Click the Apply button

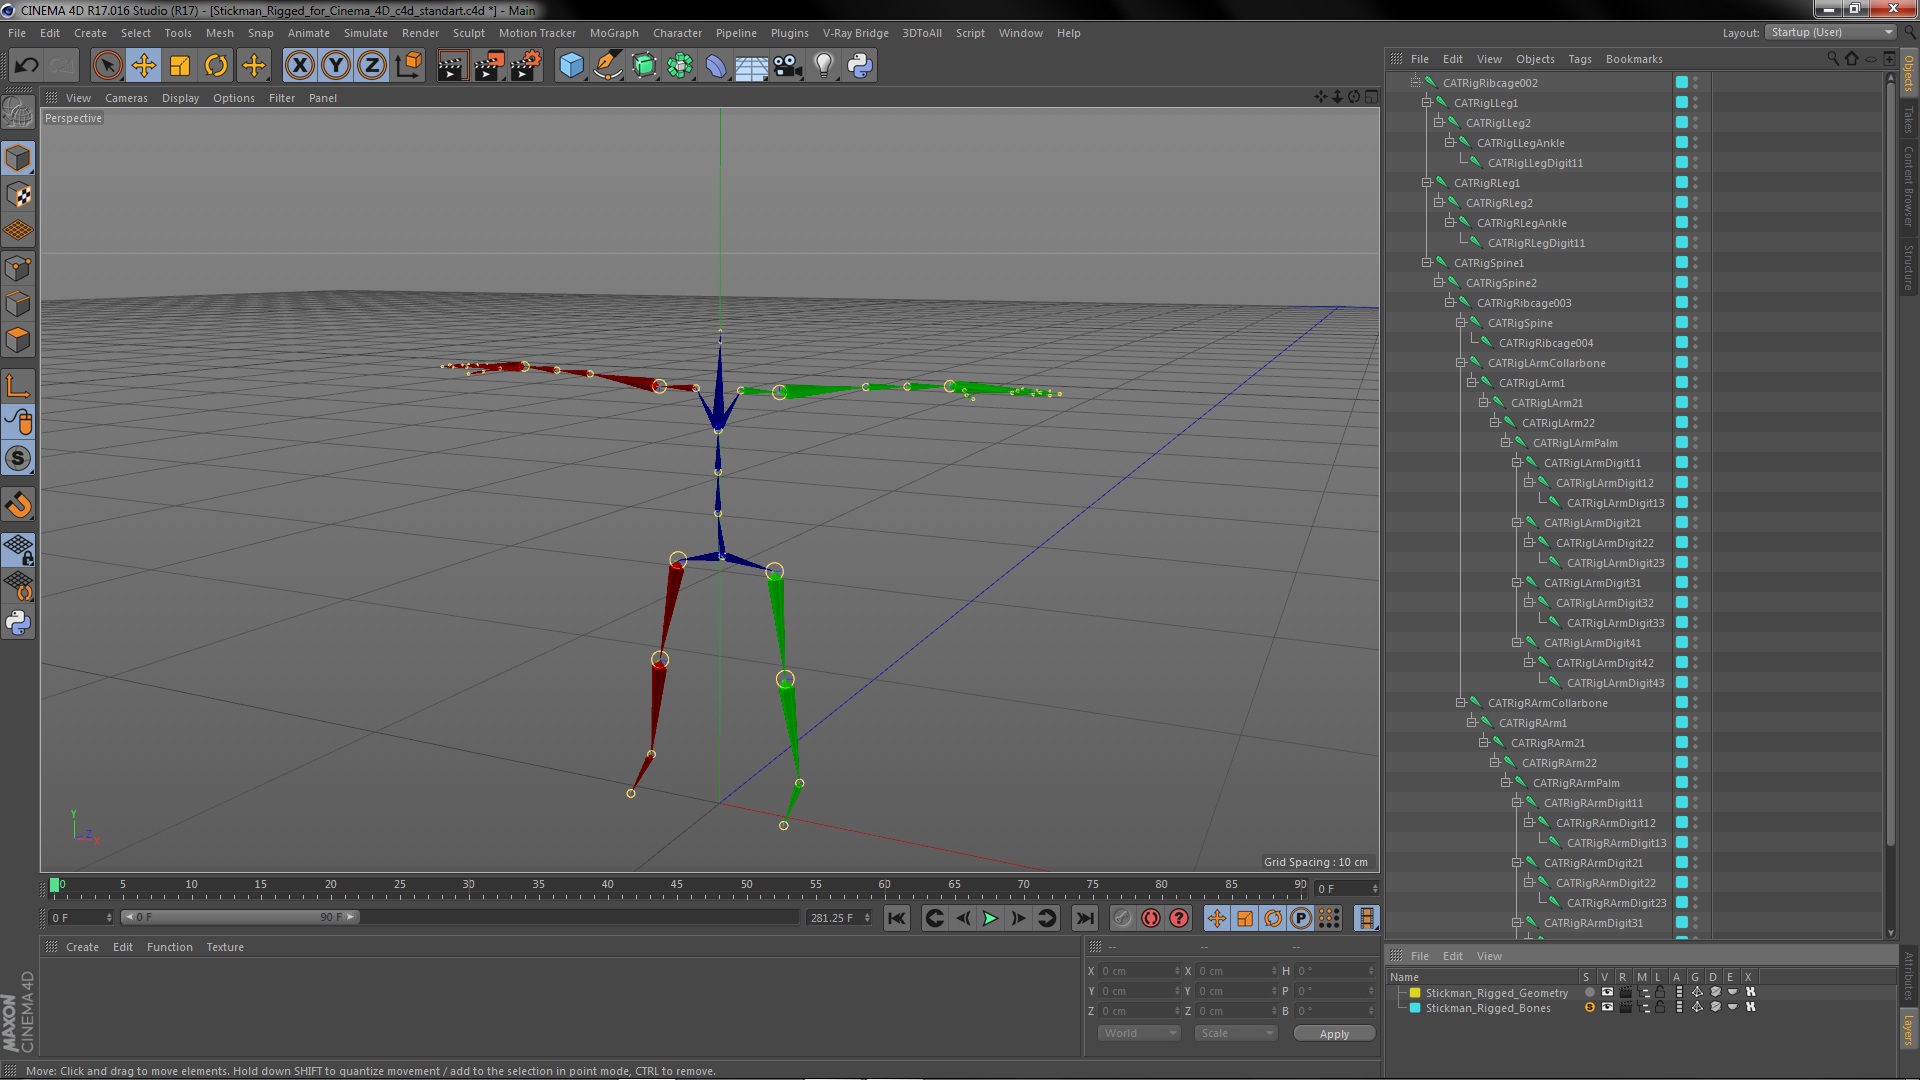click(x=1334, y=1034)
